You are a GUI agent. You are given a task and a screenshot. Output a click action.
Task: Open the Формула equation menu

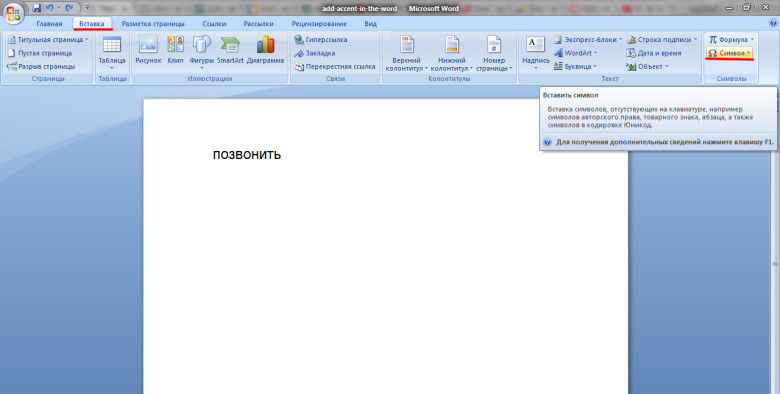(731, 39)
